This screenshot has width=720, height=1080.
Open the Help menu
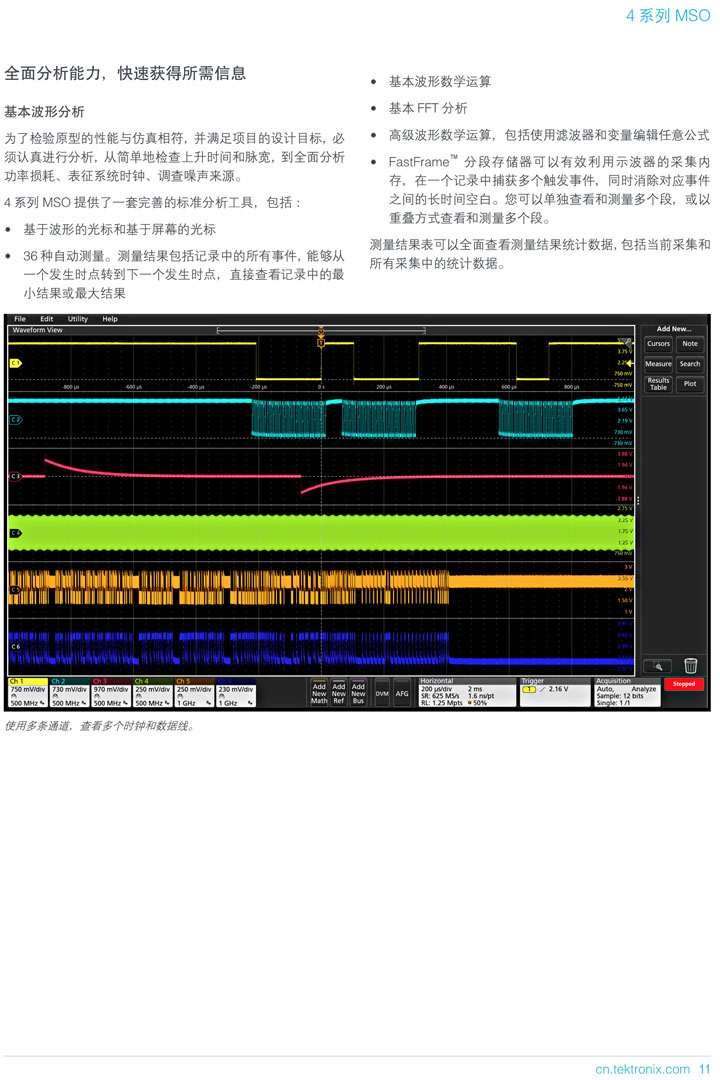point(110,319)
